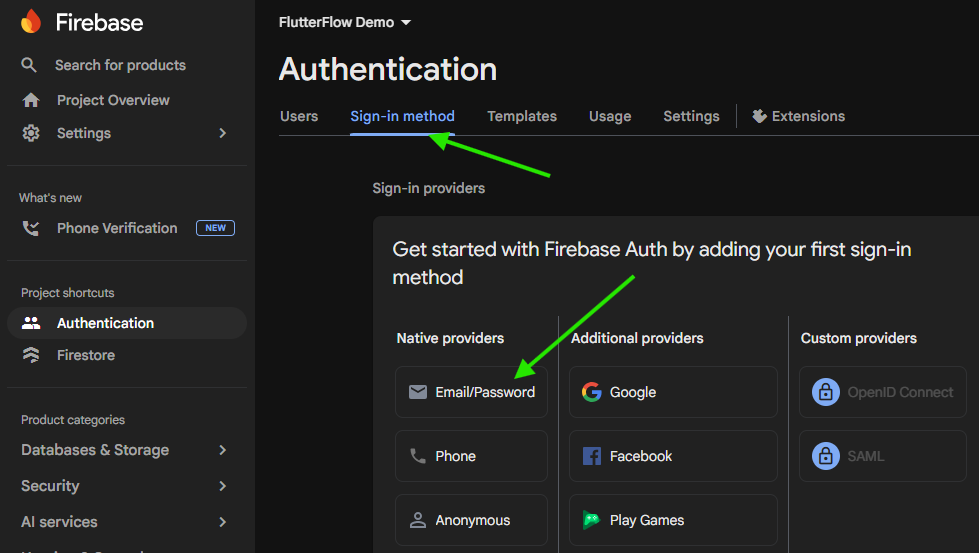Open Phone Verification in sidebar
The width and height of the screenshot is (979, 553).
117,228
